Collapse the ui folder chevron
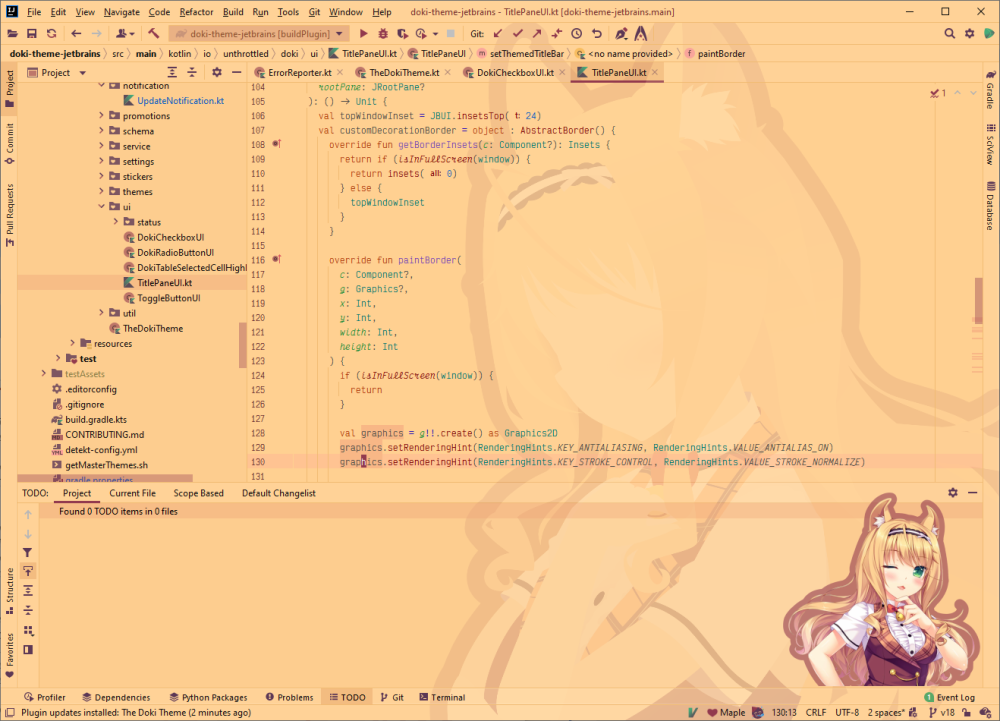The width and height of the screenshot is (1000, 721). (101, 207)
